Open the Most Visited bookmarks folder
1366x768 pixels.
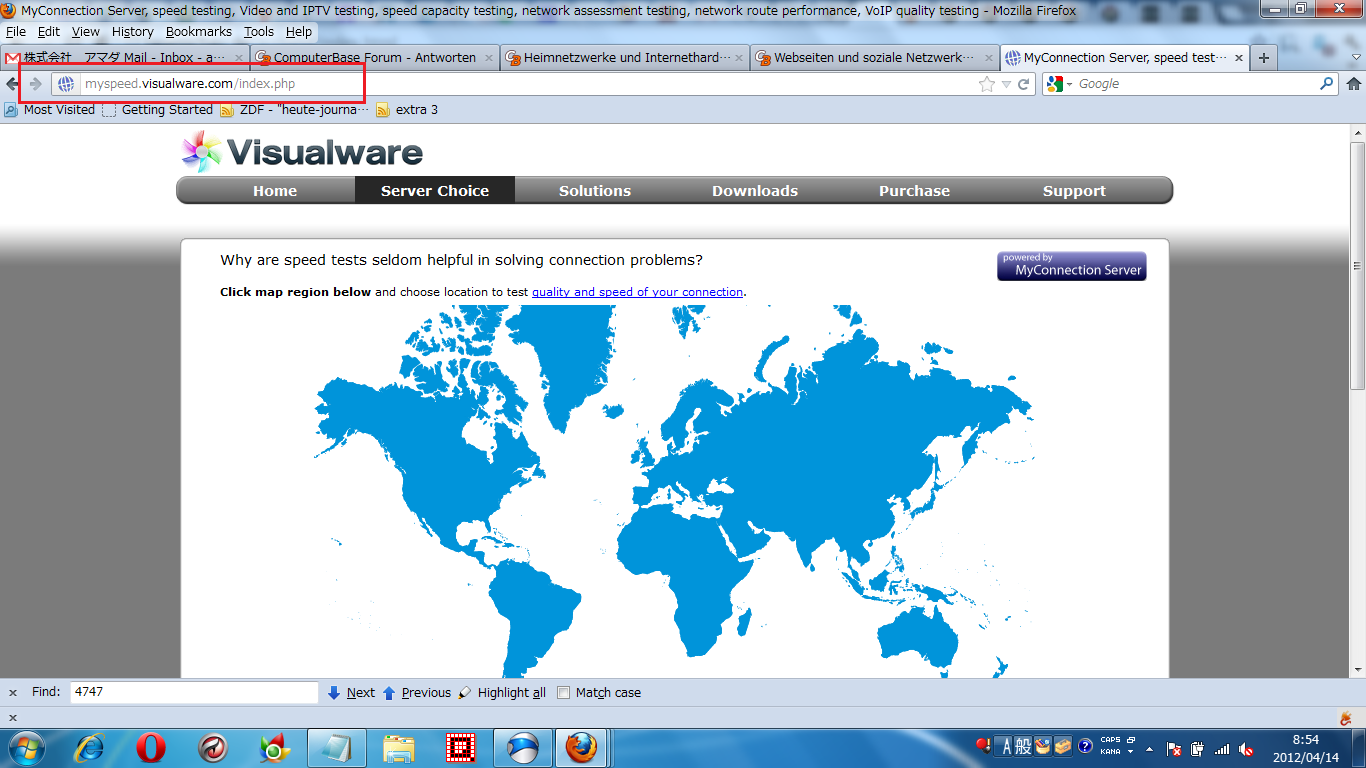[50, 110]
